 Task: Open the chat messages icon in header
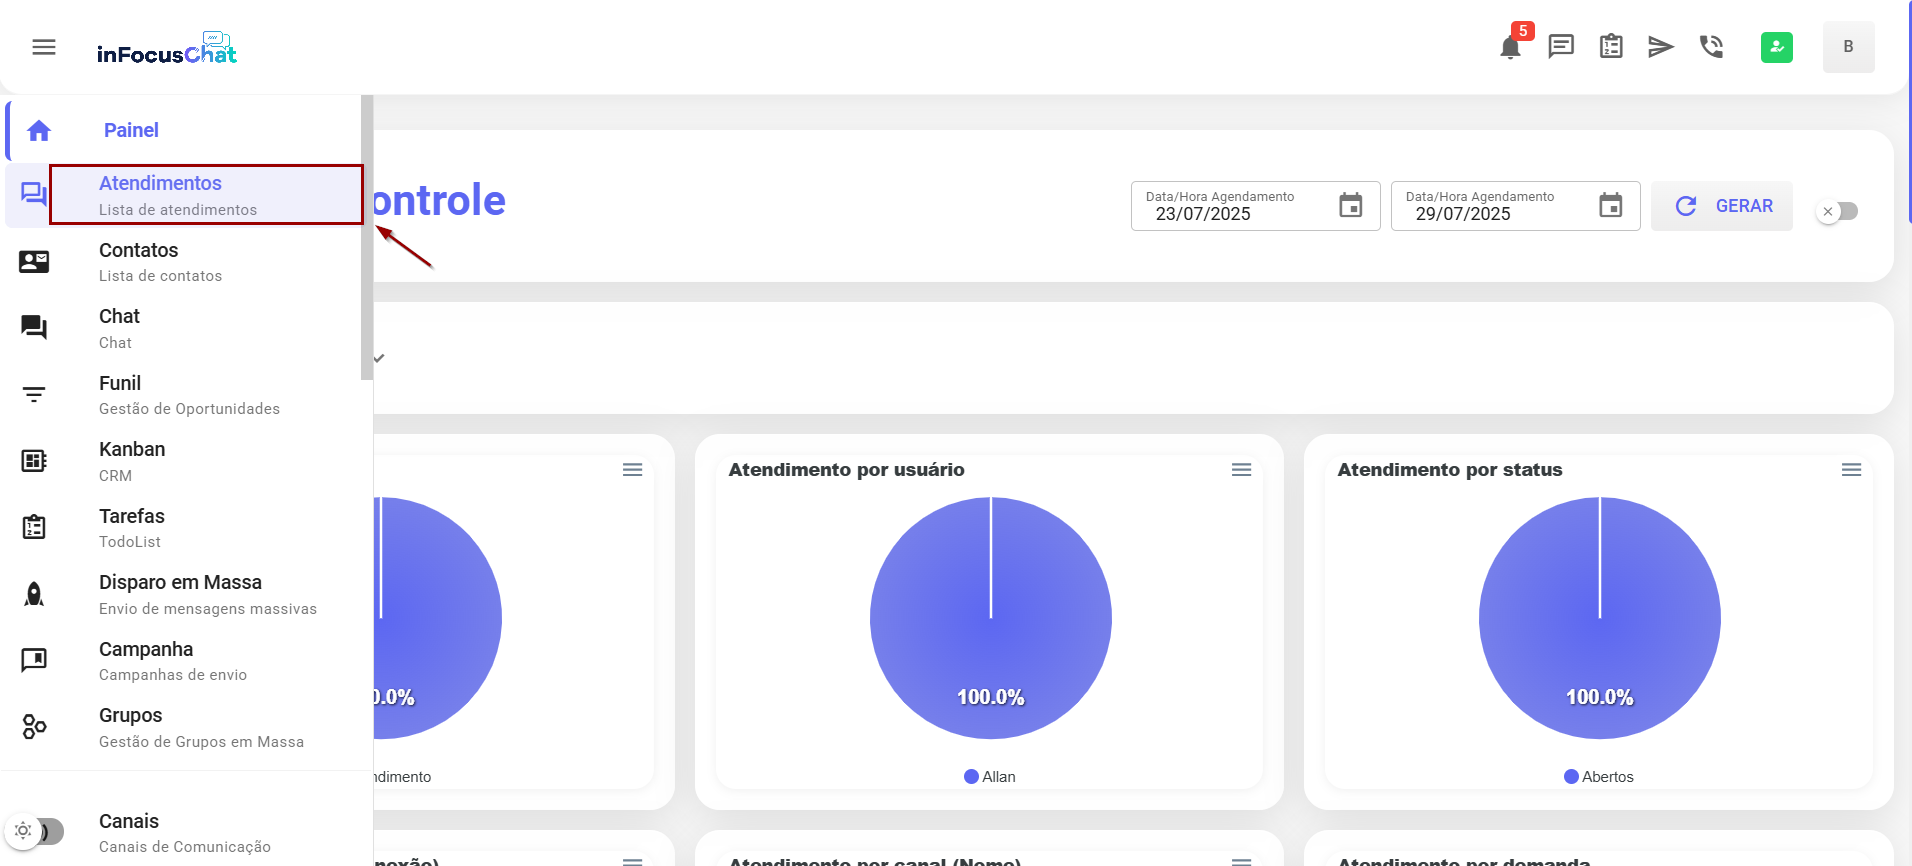coord(1560,47)
